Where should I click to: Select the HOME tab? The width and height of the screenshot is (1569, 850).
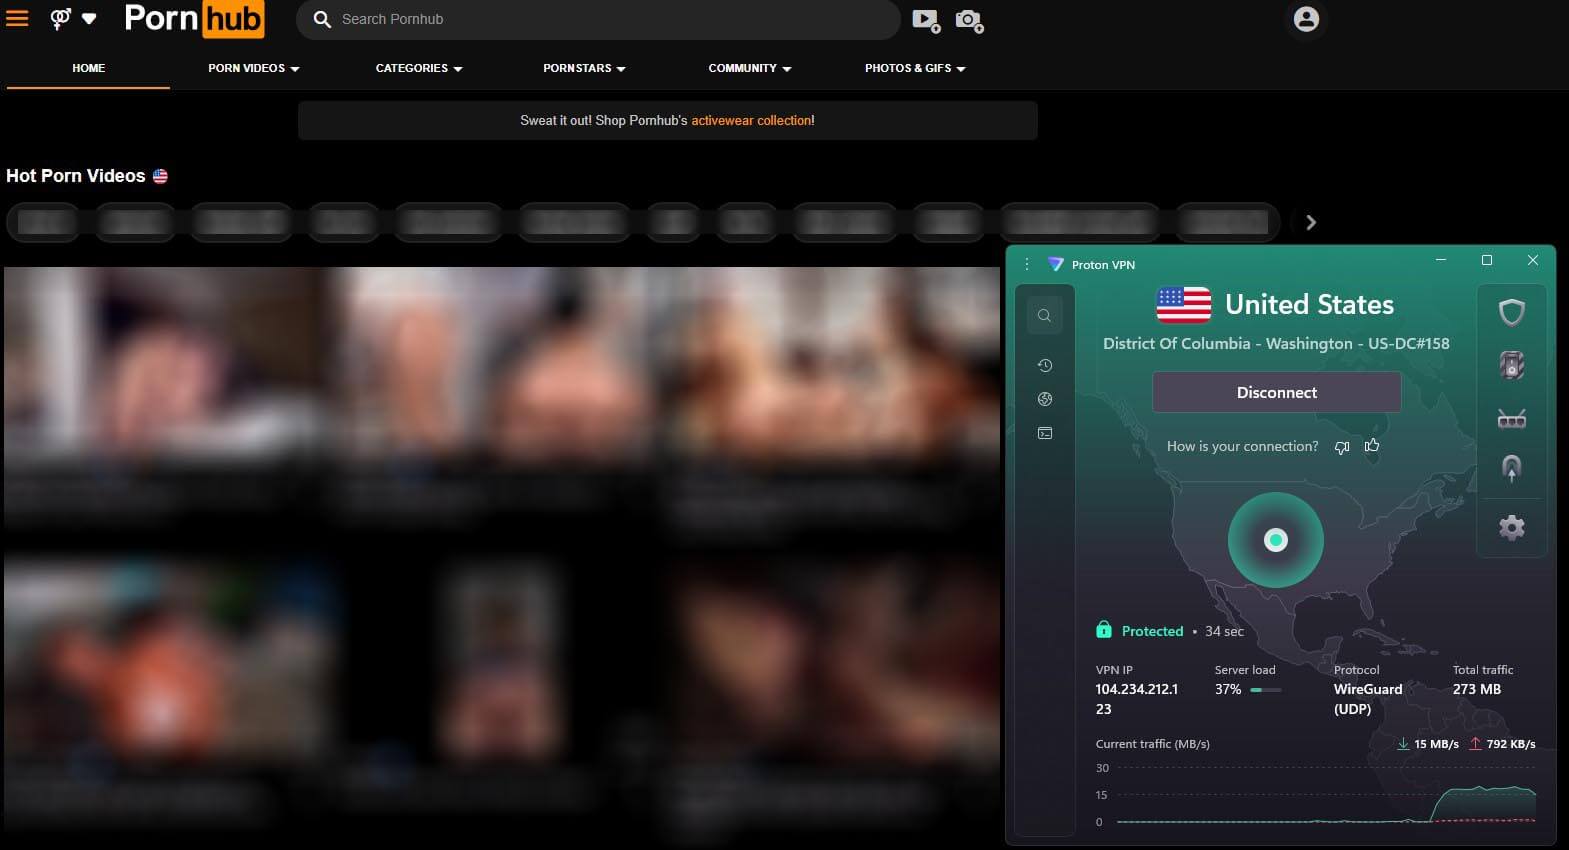click(88, 68)
